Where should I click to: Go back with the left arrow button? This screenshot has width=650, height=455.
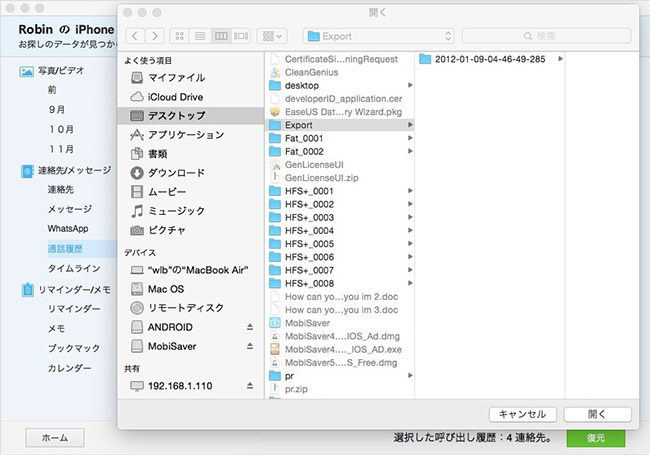coord(135,36)
